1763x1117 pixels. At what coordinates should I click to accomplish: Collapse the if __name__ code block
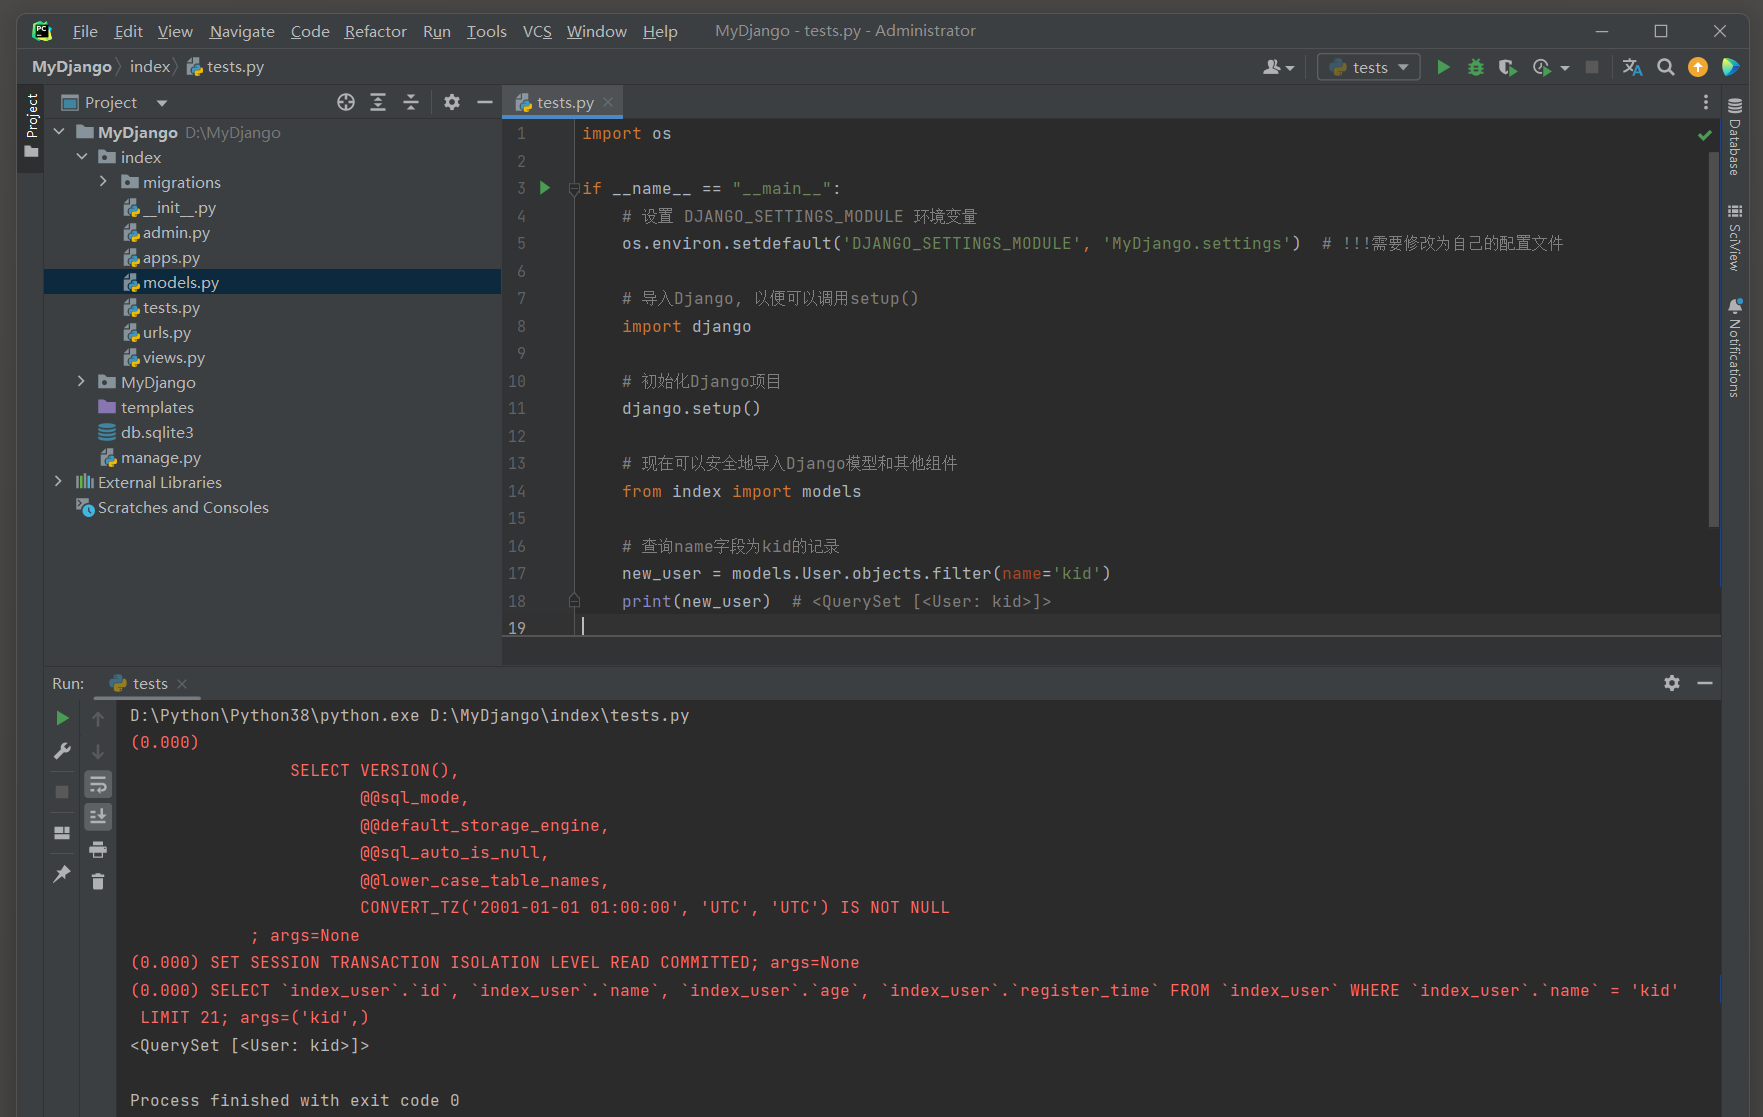pyautogui.click(x=574, y=188)
